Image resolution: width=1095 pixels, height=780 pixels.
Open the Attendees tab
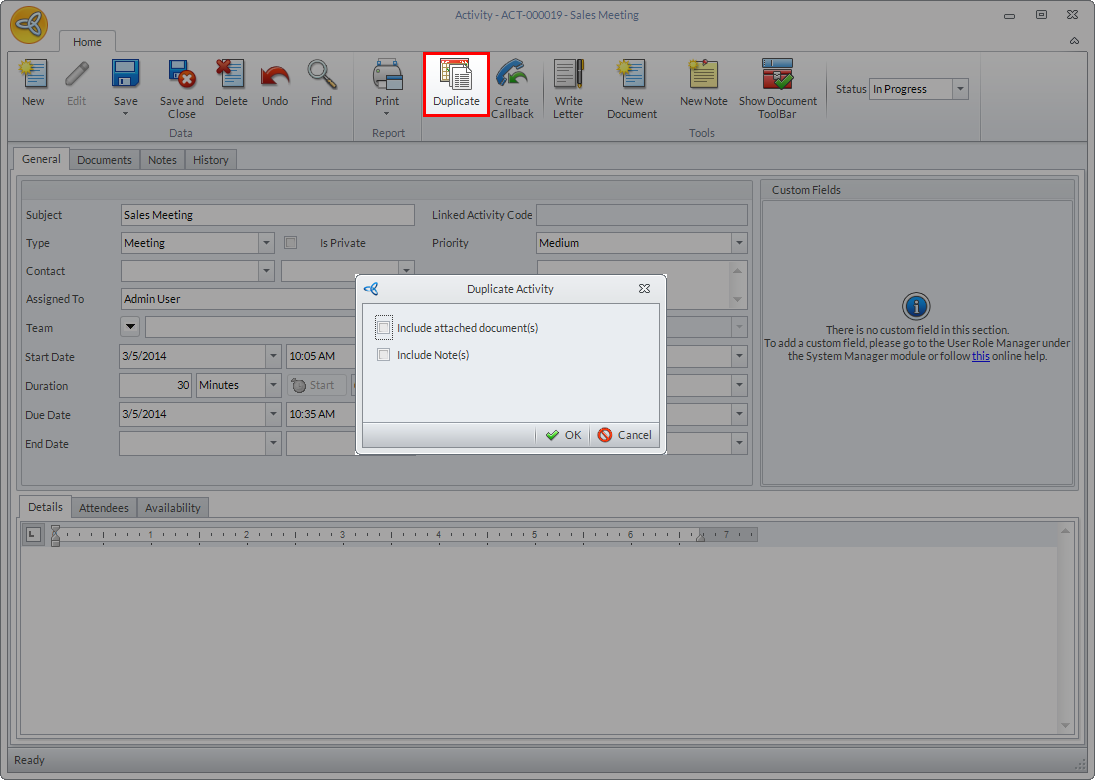pos(104,508)
